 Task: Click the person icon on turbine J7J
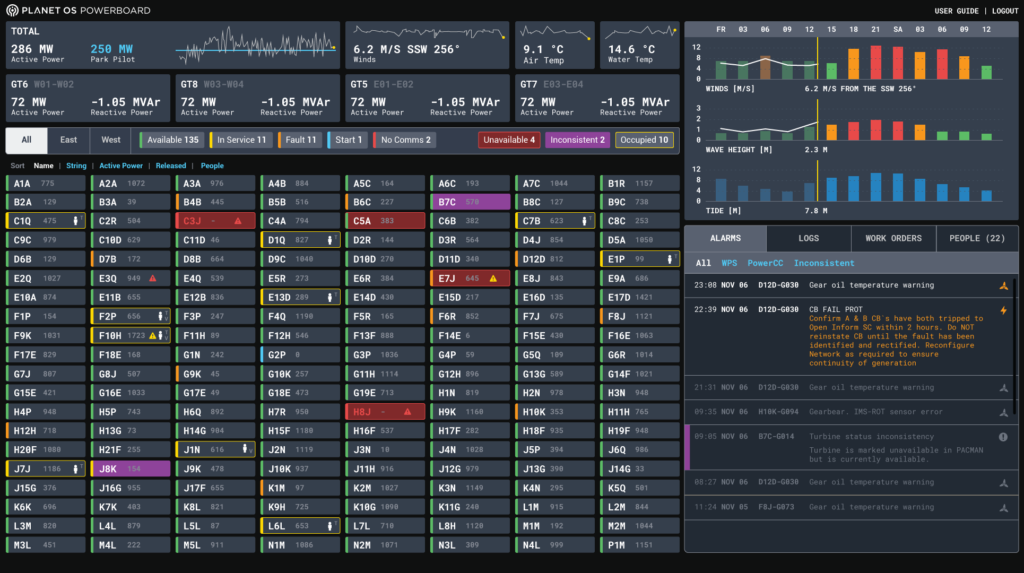76,469
